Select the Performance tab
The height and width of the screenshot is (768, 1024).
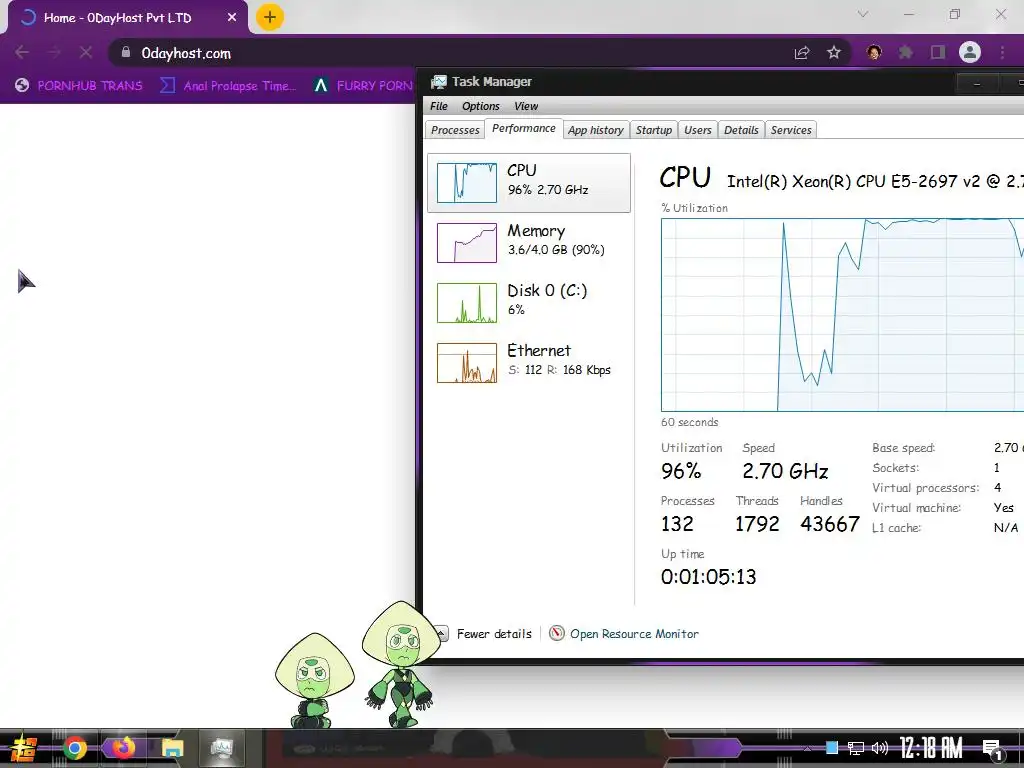coord(524,129)
